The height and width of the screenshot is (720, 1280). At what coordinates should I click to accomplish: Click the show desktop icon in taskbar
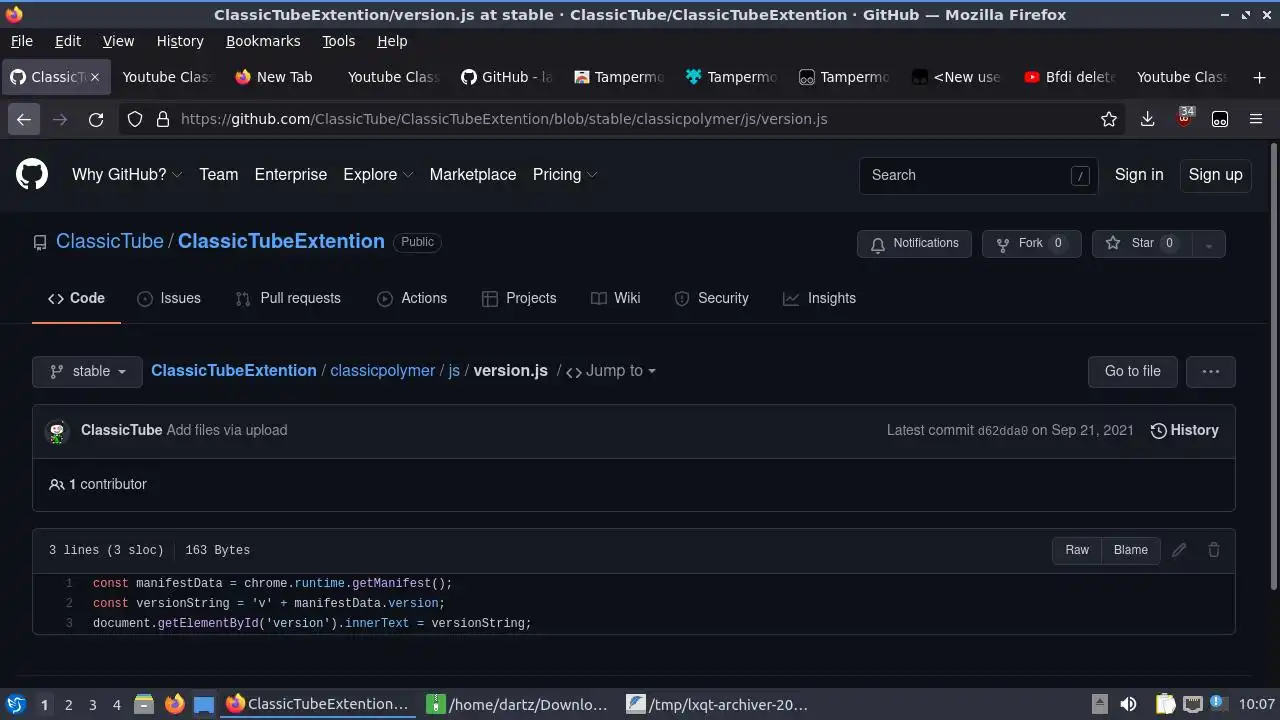(204, 704)
